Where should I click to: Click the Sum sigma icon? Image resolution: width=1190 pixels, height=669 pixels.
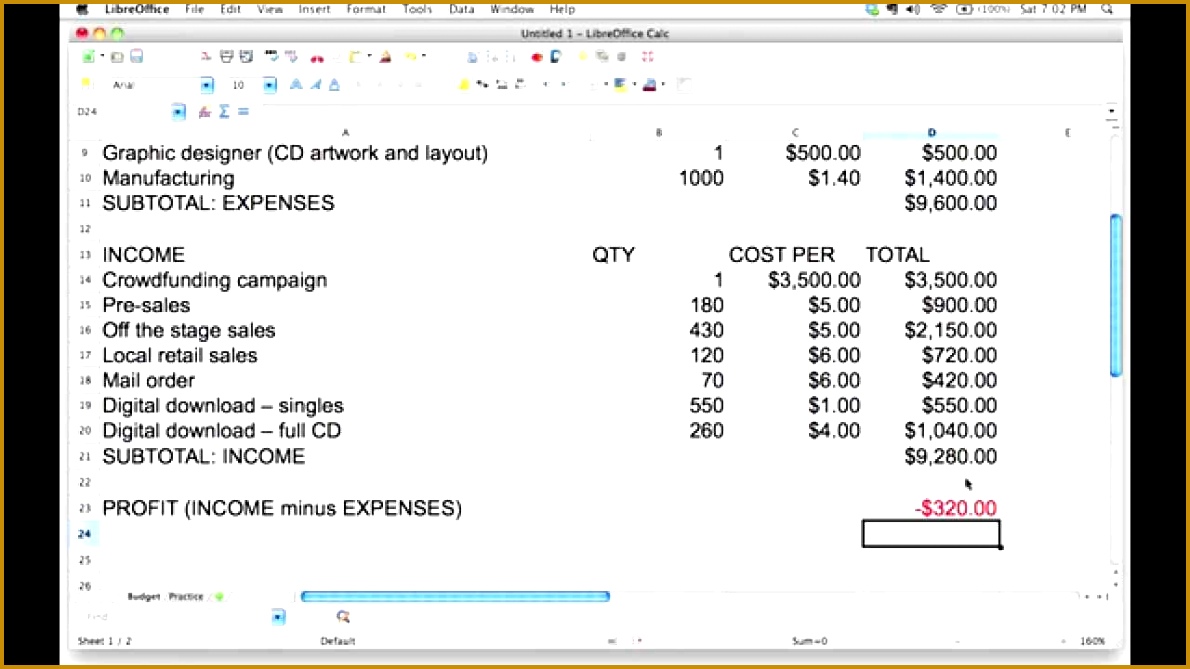(x=224, y=112)
